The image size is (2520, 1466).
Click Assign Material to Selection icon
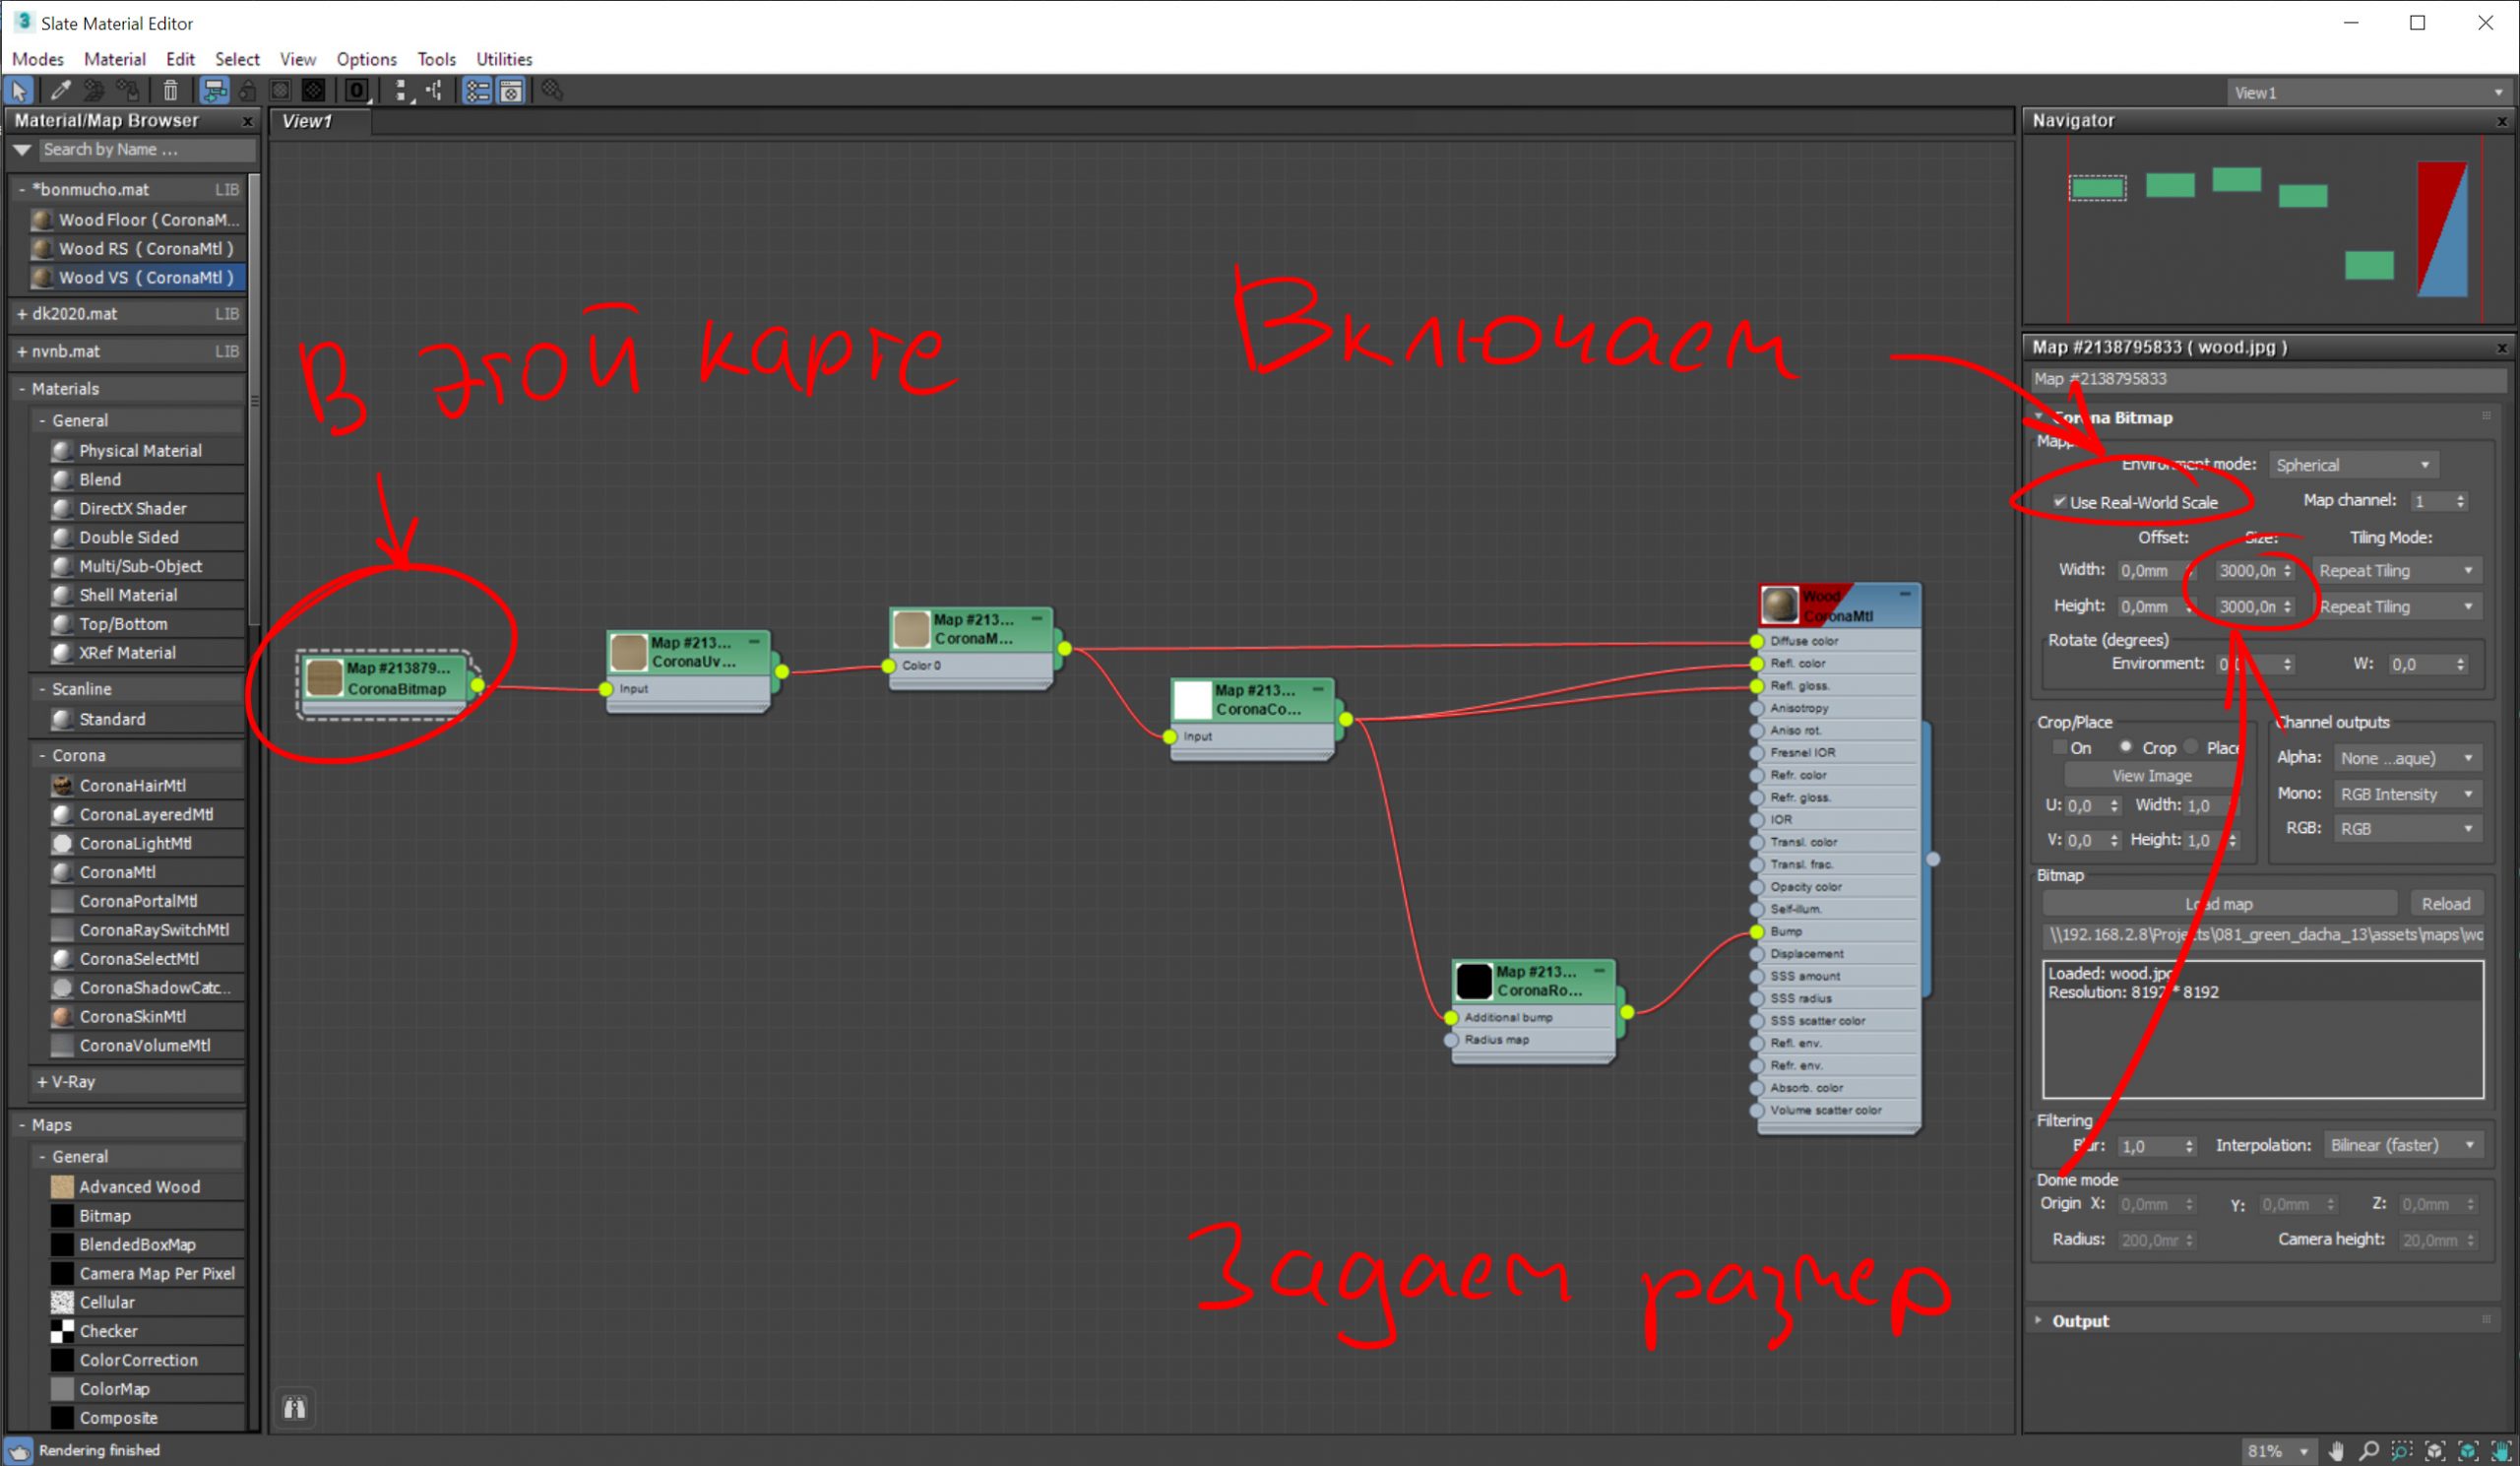[127, 91]
